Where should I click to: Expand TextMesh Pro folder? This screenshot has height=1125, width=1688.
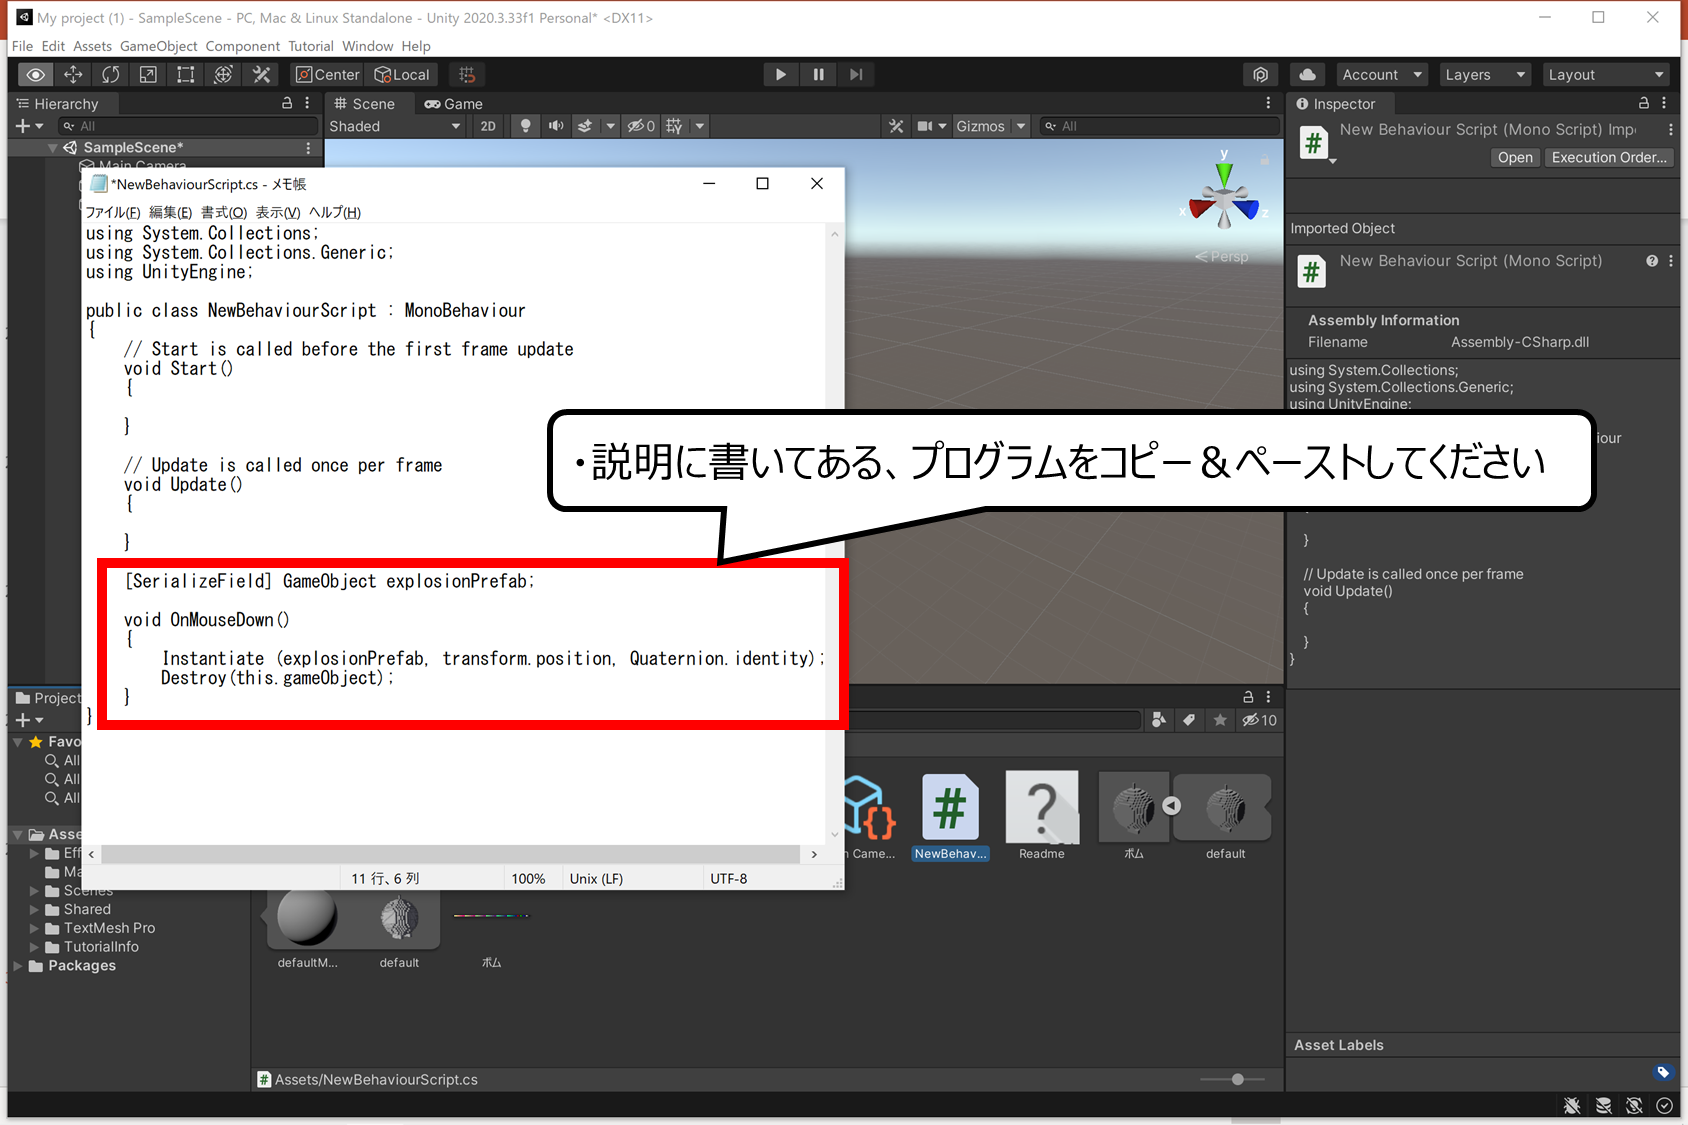tap(34, 928)
